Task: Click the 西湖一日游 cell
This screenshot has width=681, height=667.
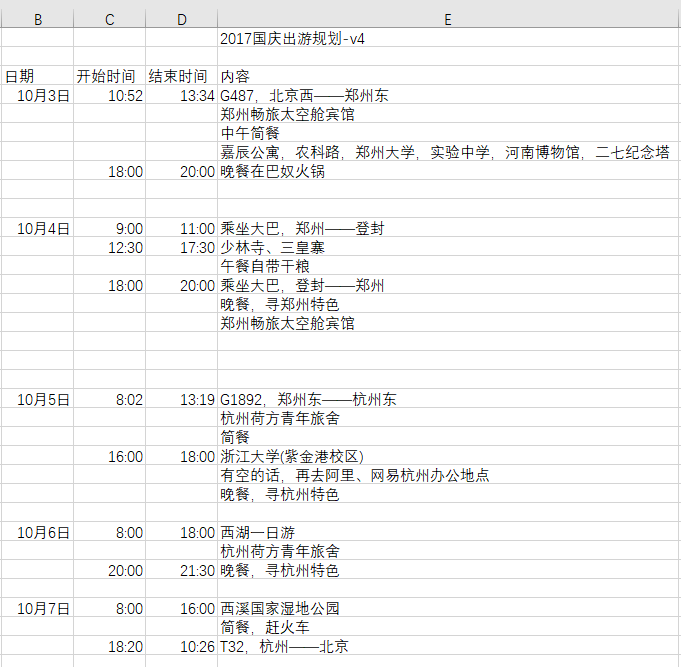Action: click(x=258, y=533)
